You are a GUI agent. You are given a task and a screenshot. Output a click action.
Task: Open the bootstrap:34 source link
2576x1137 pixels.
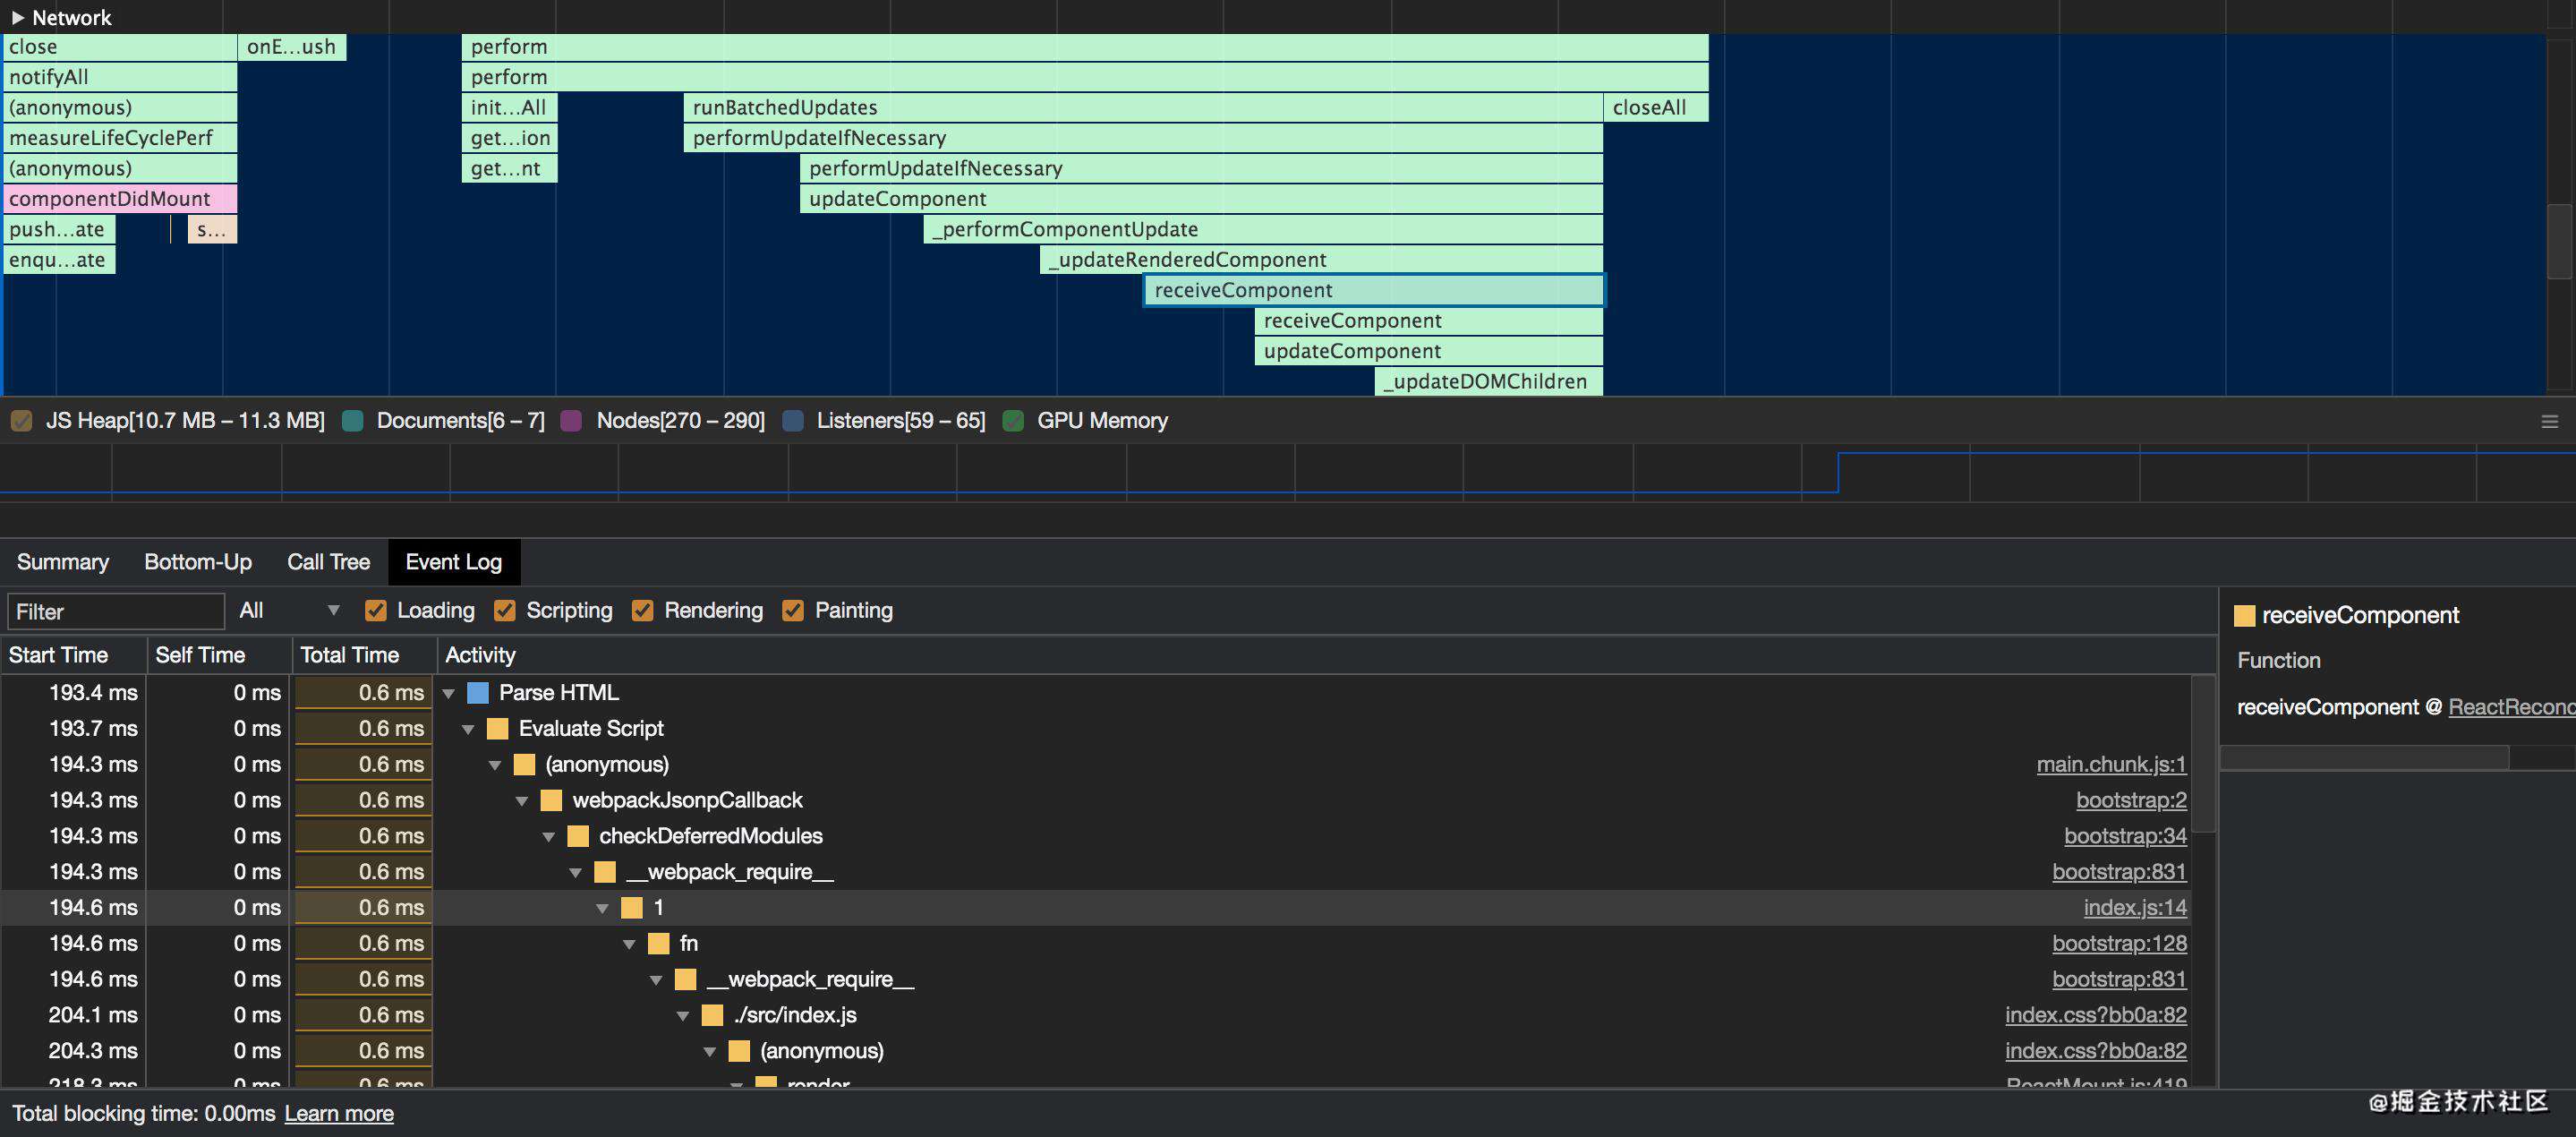pos(2125,836)
